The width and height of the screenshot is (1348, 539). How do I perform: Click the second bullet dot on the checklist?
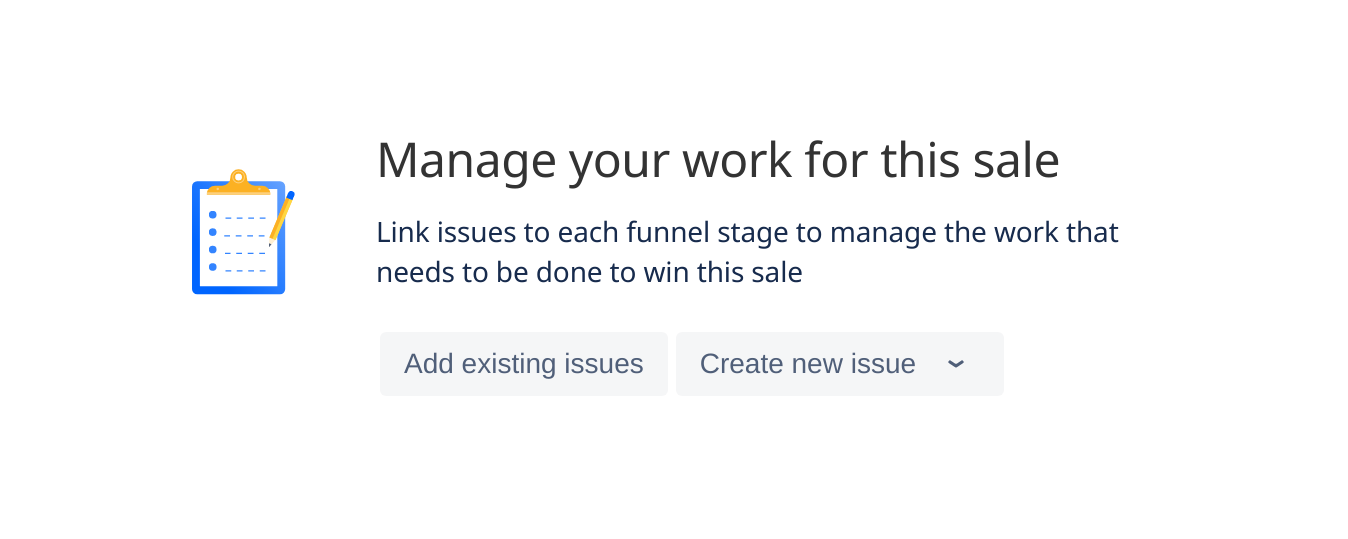212,232
